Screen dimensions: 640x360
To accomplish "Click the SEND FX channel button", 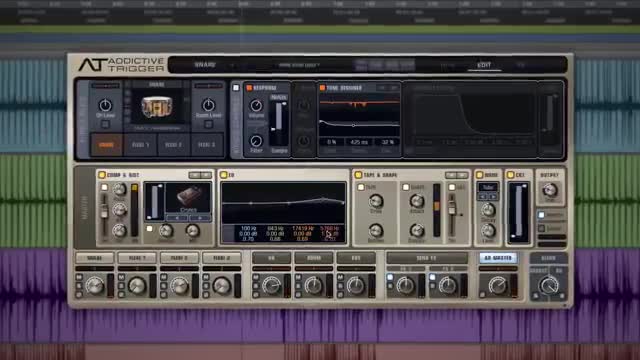I will 427,258.
